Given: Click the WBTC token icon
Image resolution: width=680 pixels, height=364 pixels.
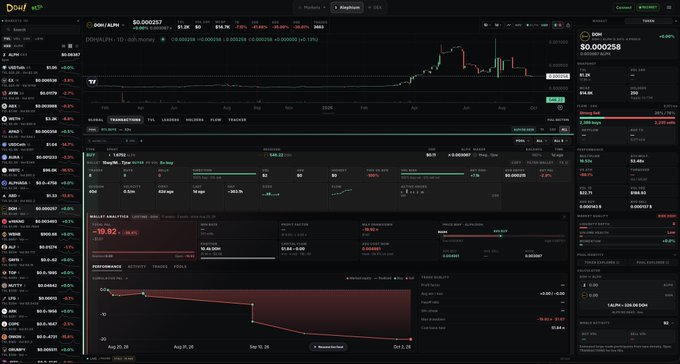Looking at the screenshot, I should 4,170.
